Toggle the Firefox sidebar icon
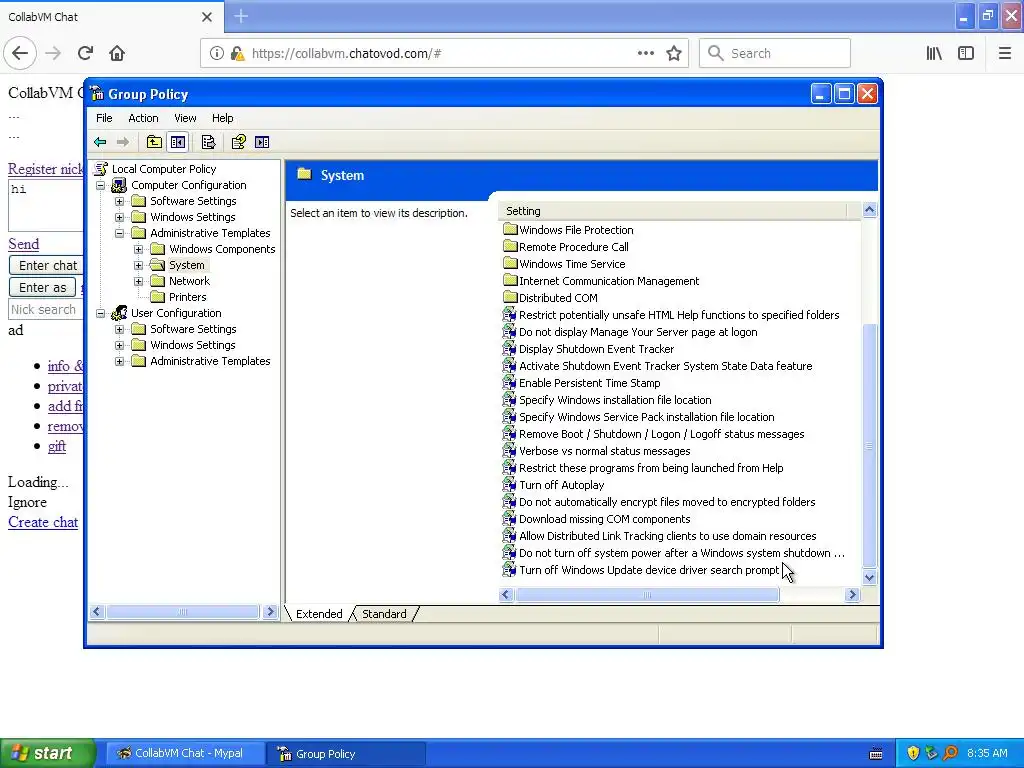The width and height of the screenshot is (1024, 768). coord(966,54)
